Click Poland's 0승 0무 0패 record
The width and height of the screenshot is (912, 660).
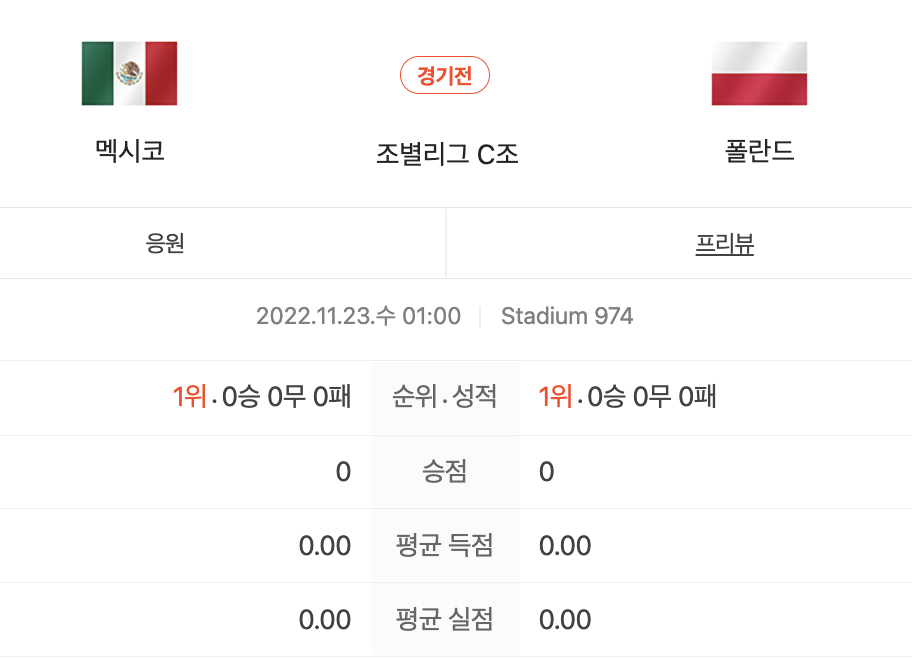[x=651, y=397]
